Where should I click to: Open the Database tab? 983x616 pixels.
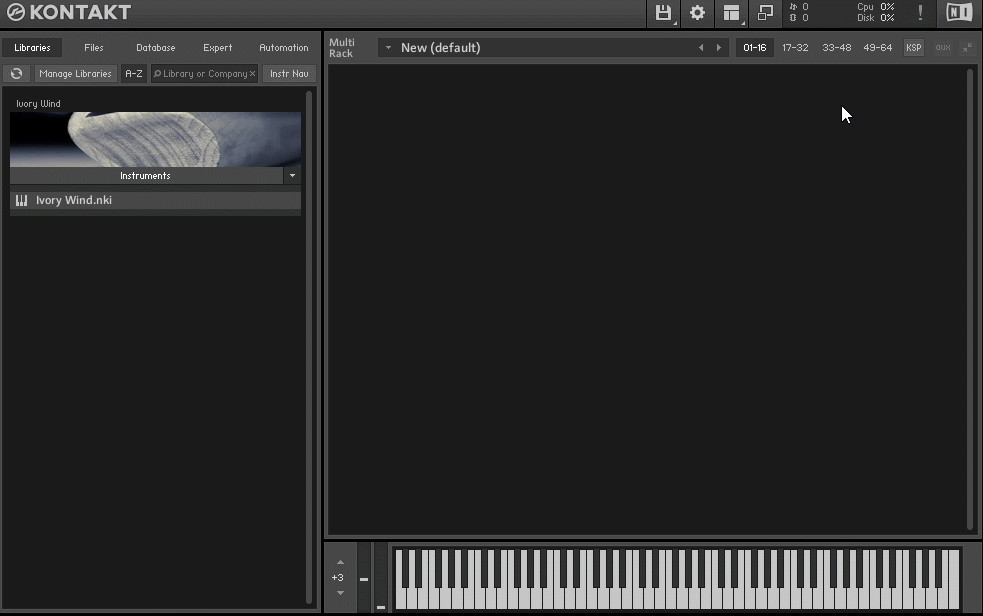point(155,48)
